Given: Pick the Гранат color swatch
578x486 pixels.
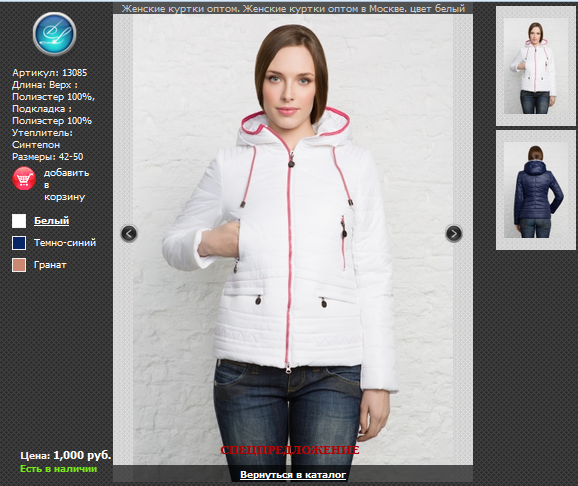Looking at the screenshot, I should [19, 265].
